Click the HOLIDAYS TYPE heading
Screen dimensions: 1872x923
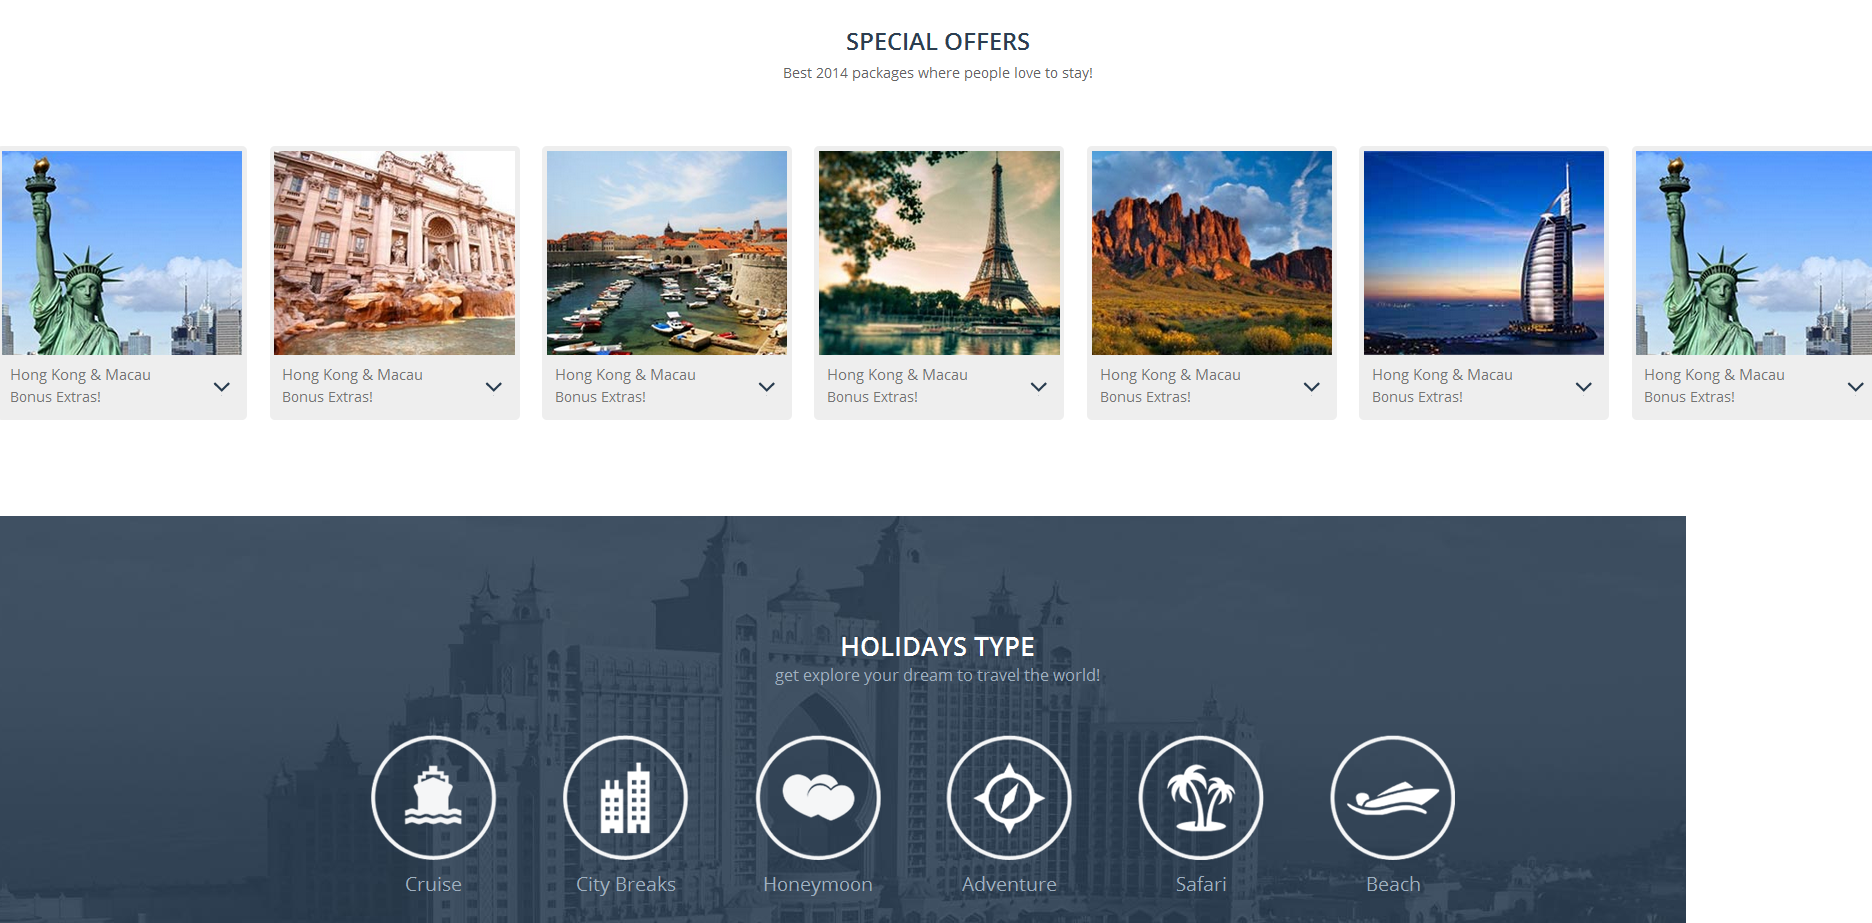[938, 647]
